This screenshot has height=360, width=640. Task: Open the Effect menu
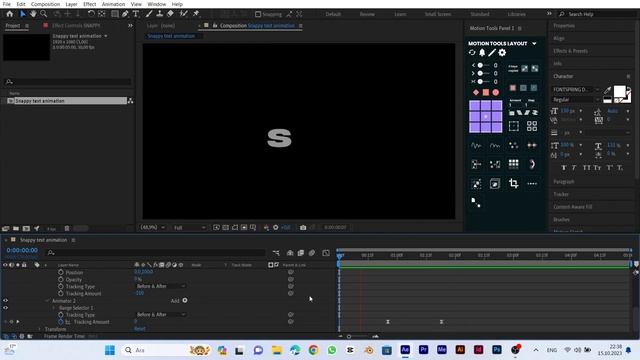(x=90, y=4)
